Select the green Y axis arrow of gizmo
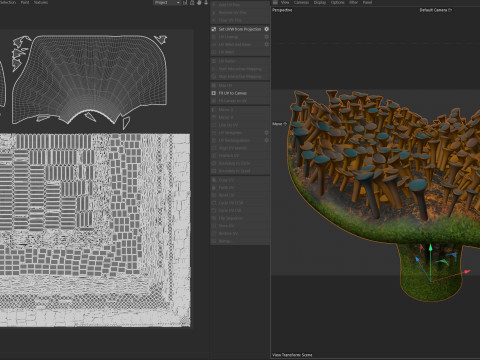Screen dimensions: 480x360 (430, 249)
